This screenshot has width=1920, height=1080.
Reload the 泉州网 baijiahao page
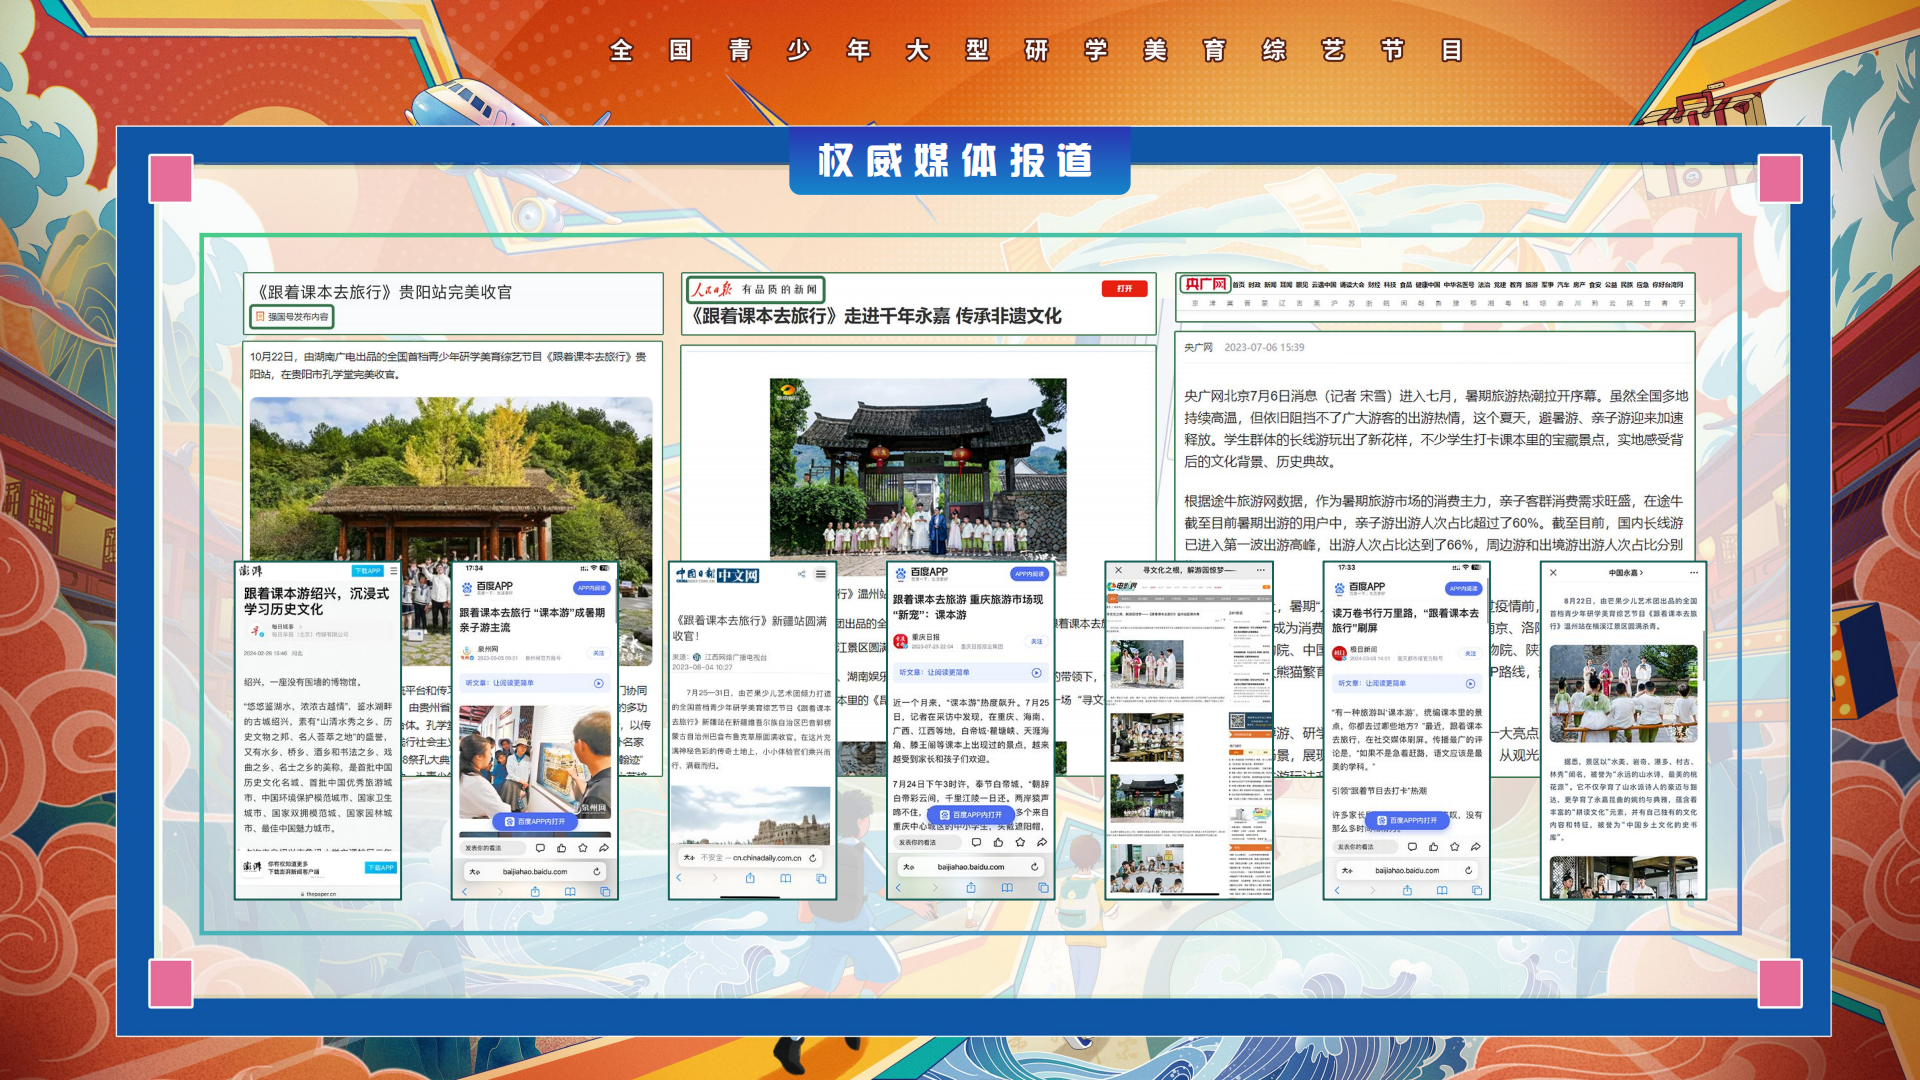[597, 871]
